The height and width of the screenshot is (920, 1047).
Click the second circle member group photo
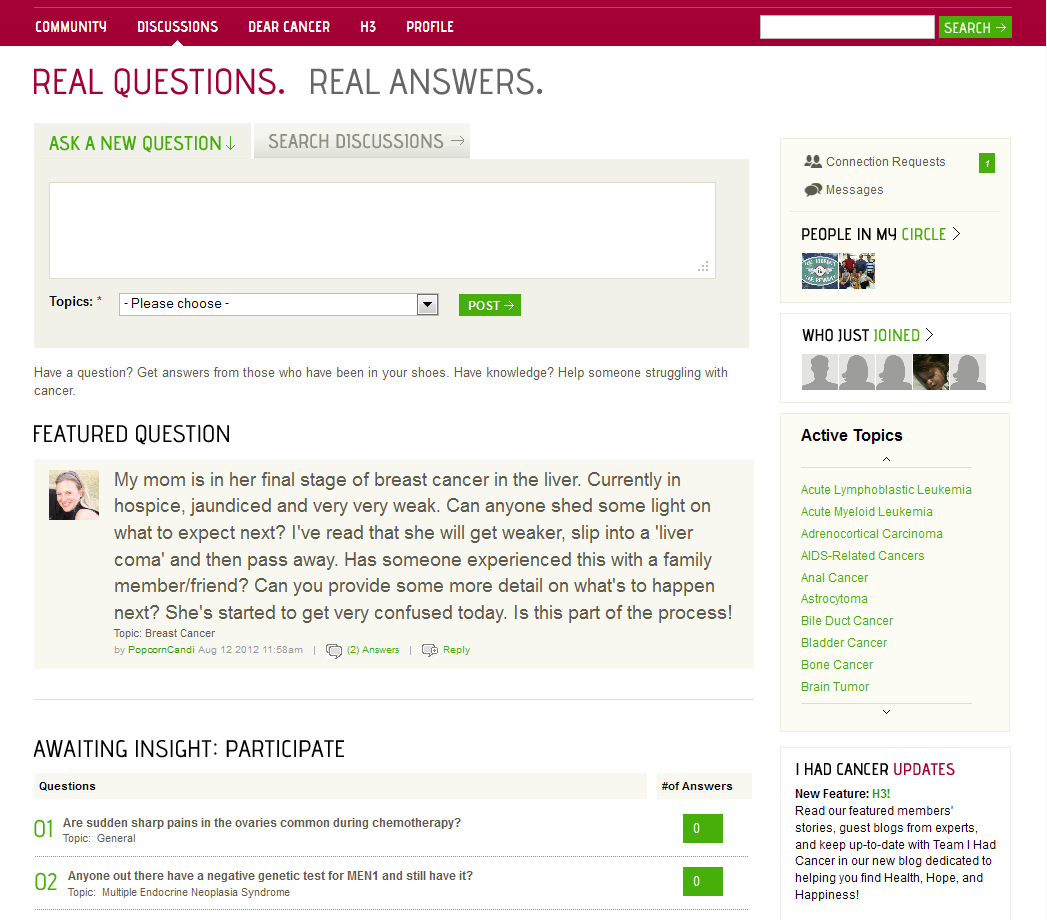pyautogui.click(x=857, y=271)
